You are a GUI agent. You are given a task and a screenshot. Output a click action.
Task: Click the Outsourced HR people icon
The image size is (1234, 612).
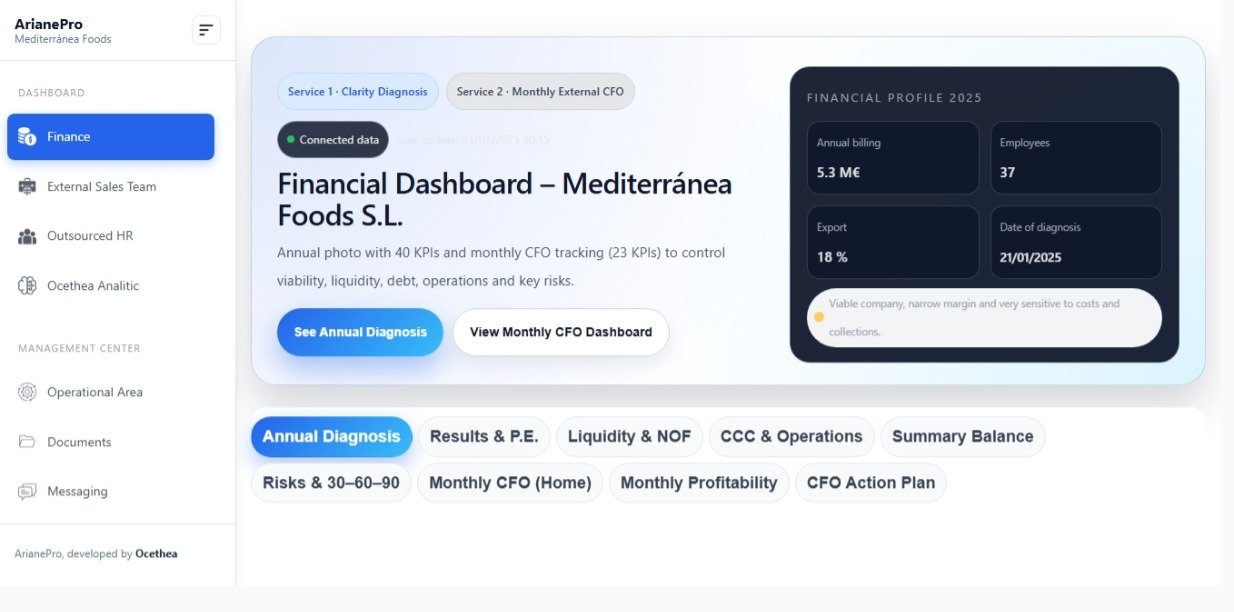(x=28, y=236)
